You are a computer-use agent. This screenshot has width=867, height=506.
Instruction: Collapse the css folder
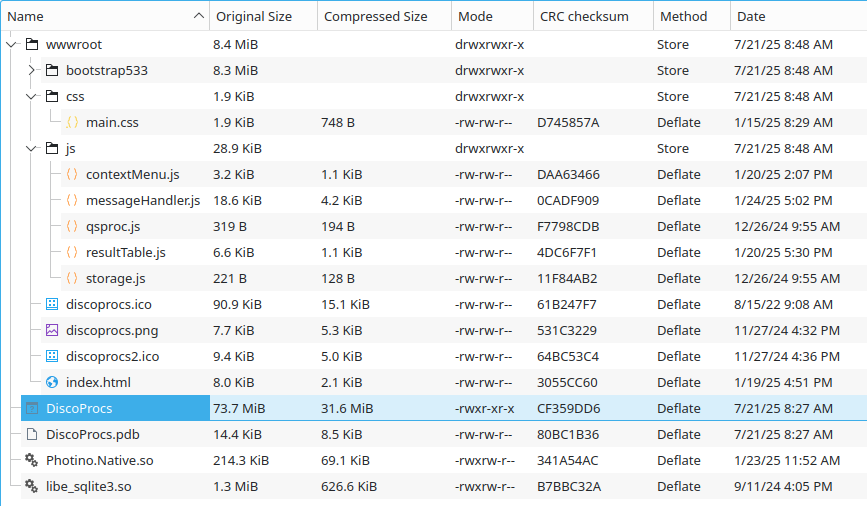click(x=31, y=97)
